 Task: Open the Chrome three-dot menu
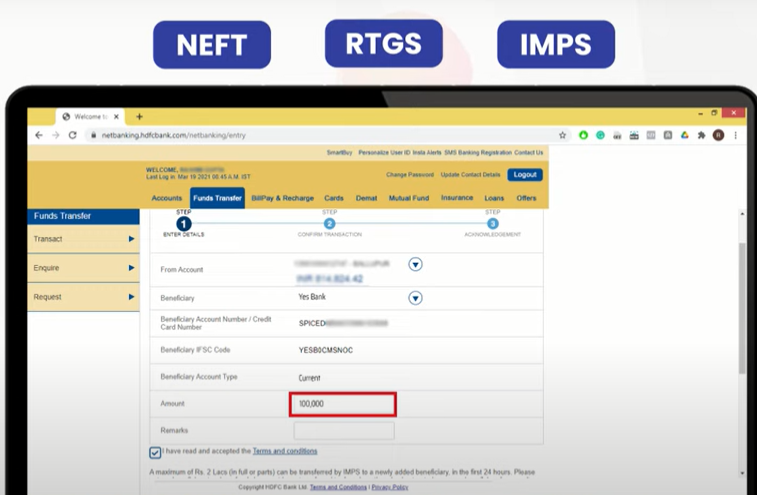pyautogui.click(x=736, y=135)
